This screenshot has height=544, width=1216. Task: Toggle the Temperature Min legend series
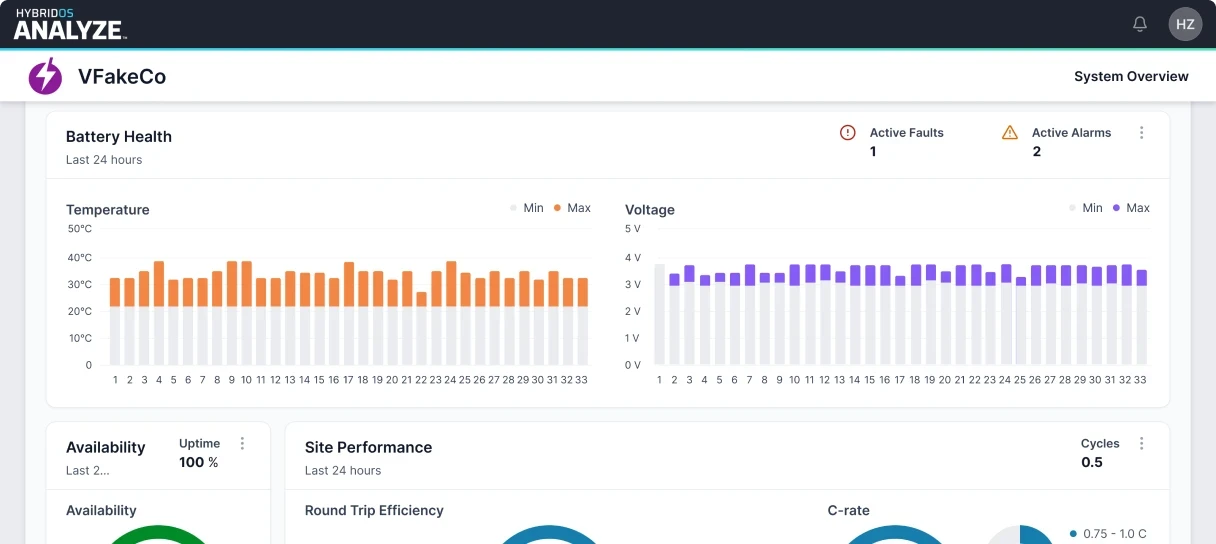pos(526,208)
